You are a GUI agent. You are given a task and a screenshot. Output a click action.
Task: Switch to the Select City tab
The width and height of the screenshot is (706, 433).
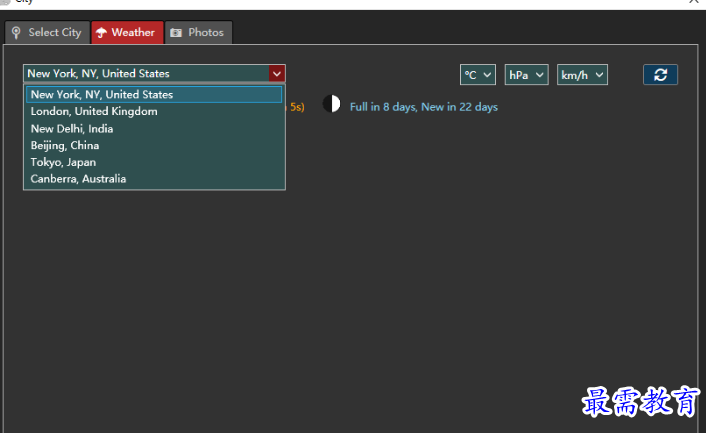coord(47,32)
